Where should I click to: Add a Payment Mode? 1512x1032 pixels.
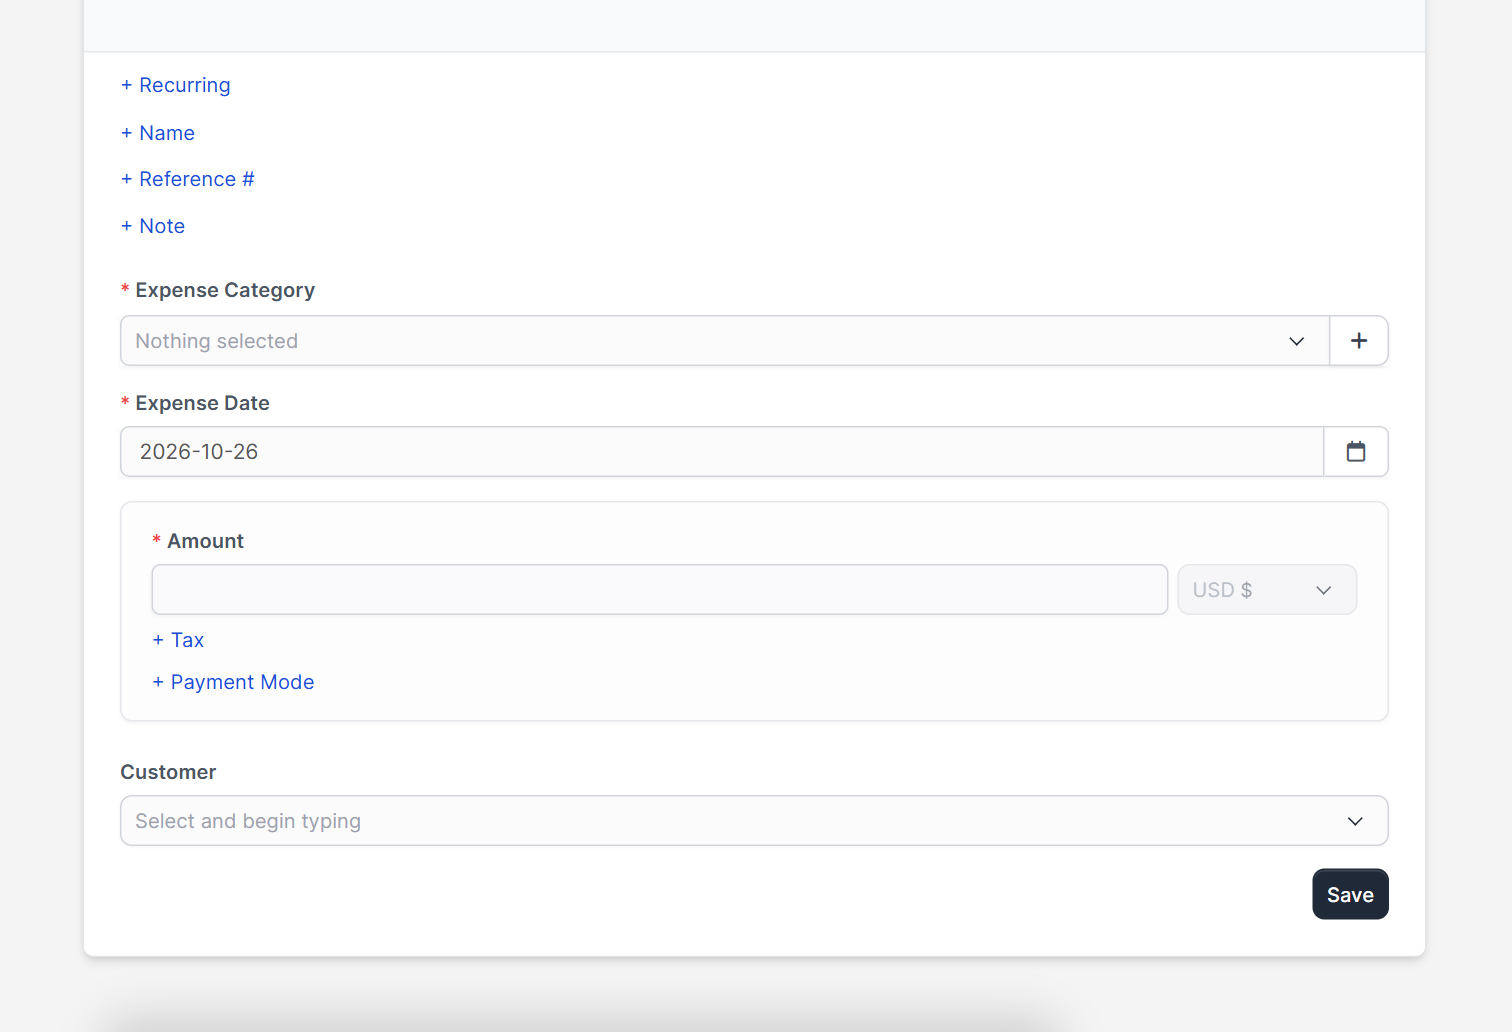pos(233,682)
